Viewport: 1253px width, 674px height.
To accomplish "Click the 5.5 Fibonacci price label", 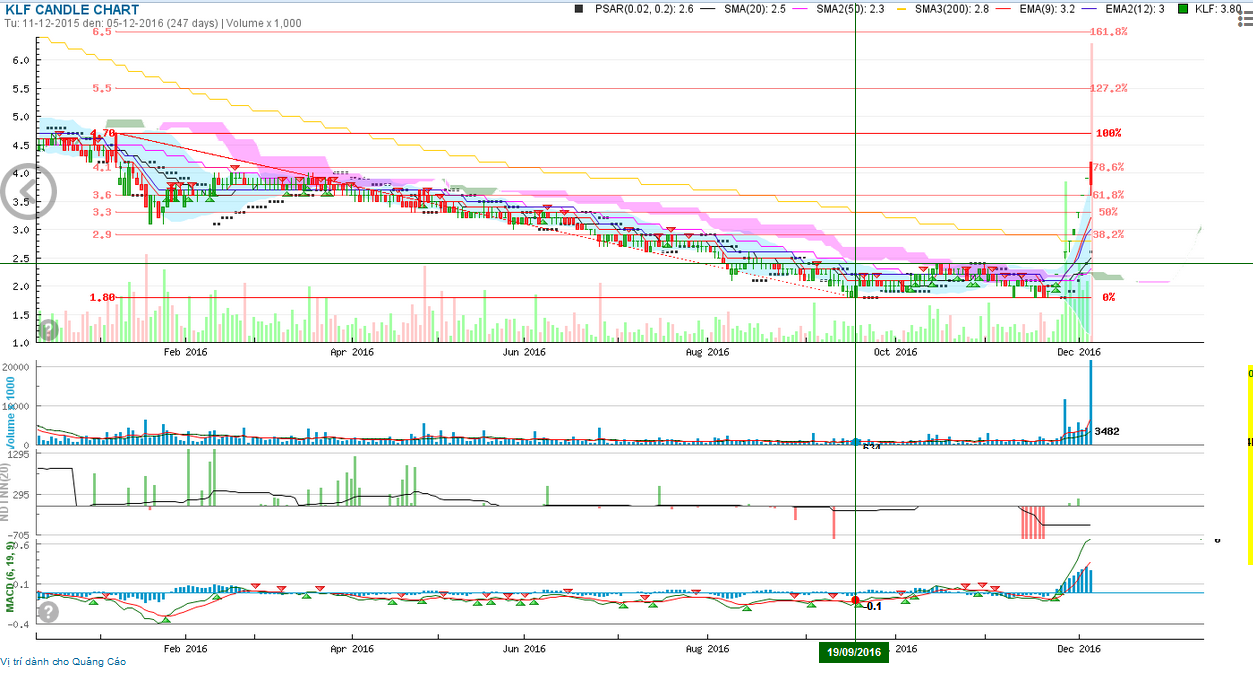I will coord(102,88).
